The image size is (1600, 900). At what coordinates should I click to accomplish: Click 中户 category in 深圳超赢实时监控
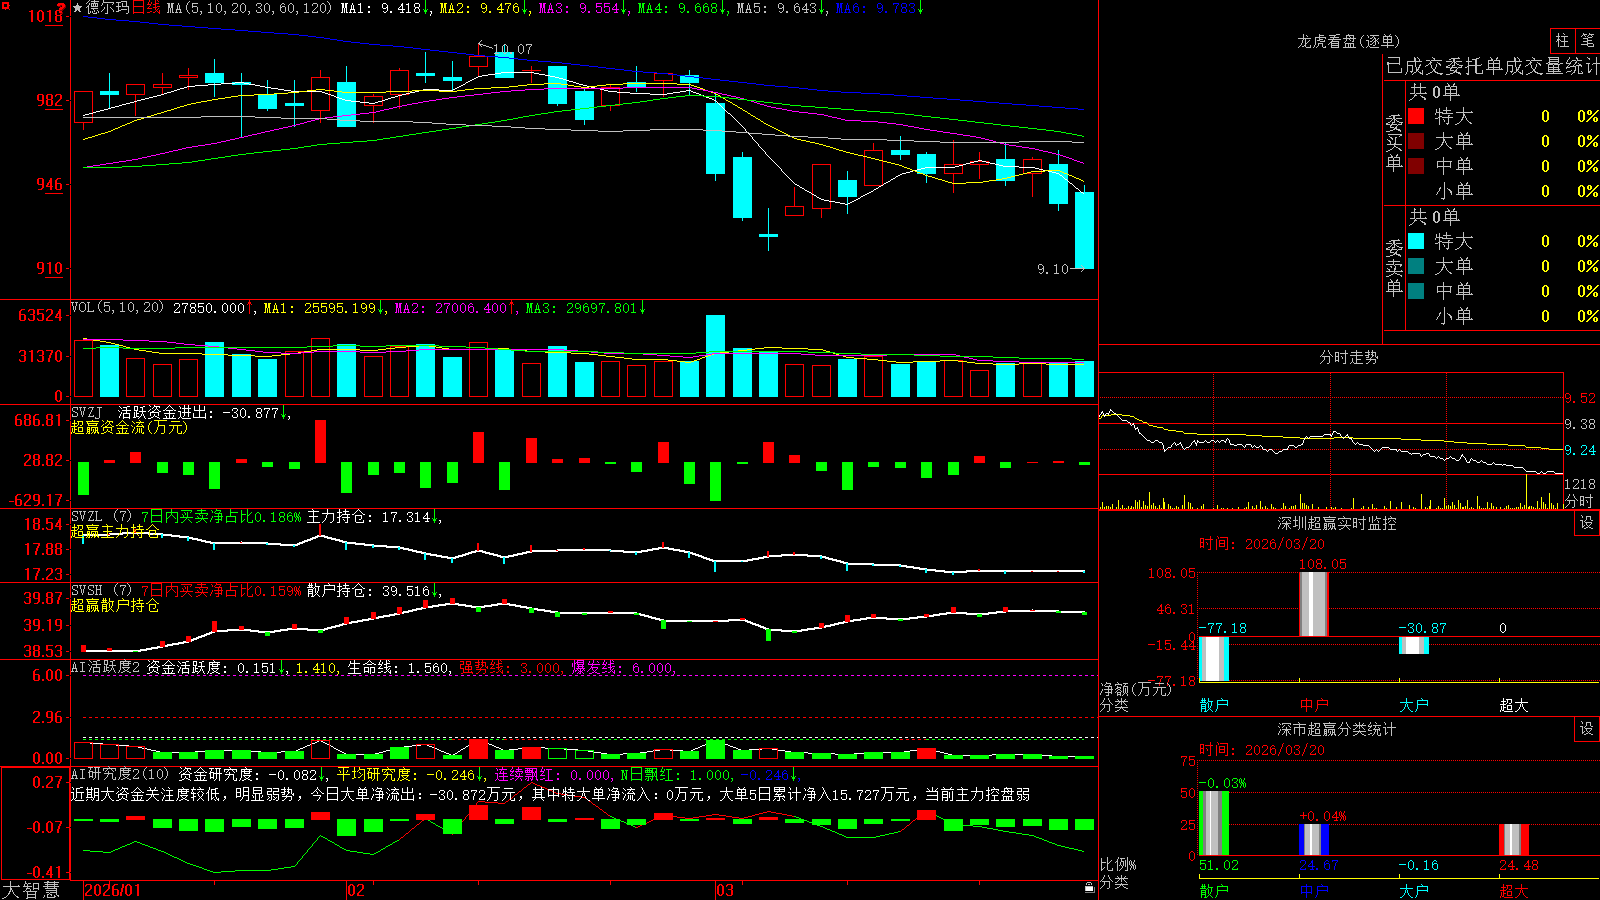point(1314,705)
